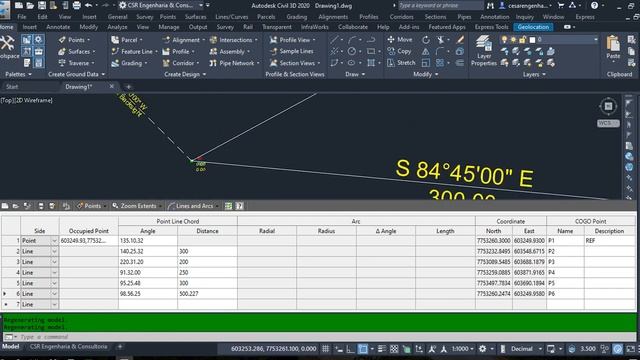Screen dimensions: 640x360
Task: Select the Stretch tool
Action: click(x=401, y=63)
